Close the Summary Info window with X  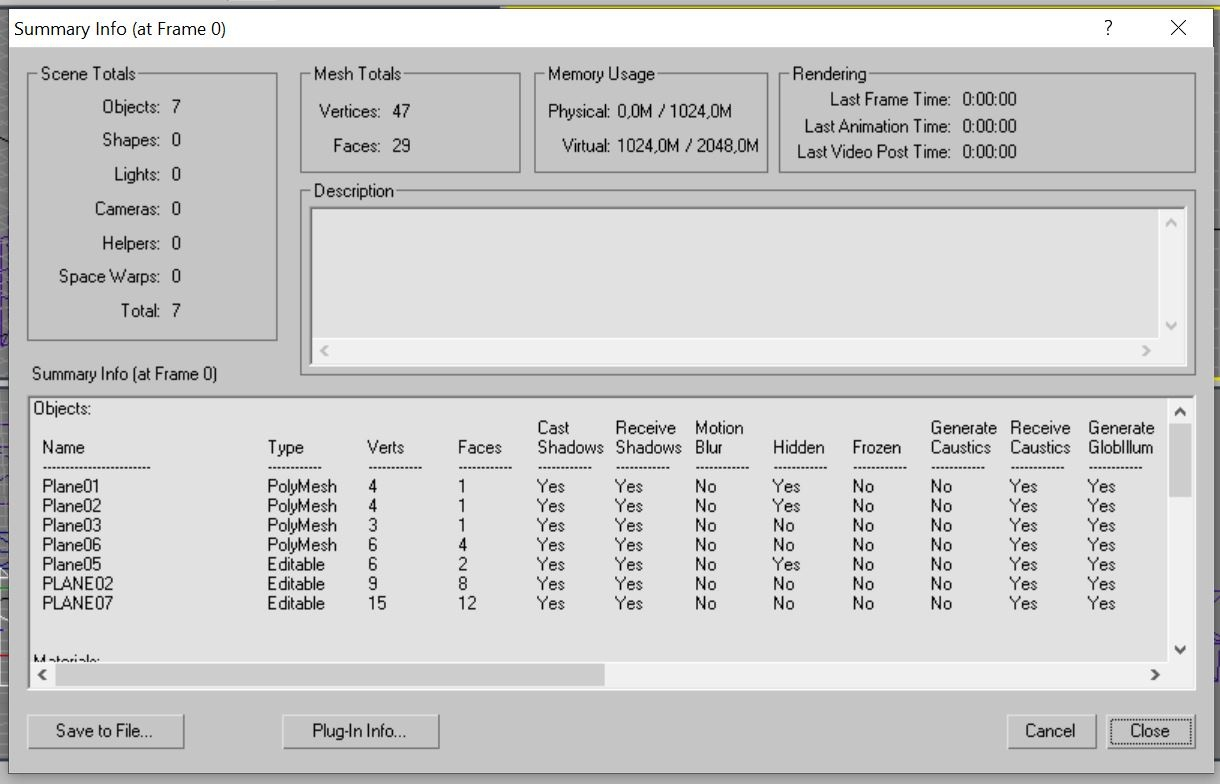pos(1178,28)
